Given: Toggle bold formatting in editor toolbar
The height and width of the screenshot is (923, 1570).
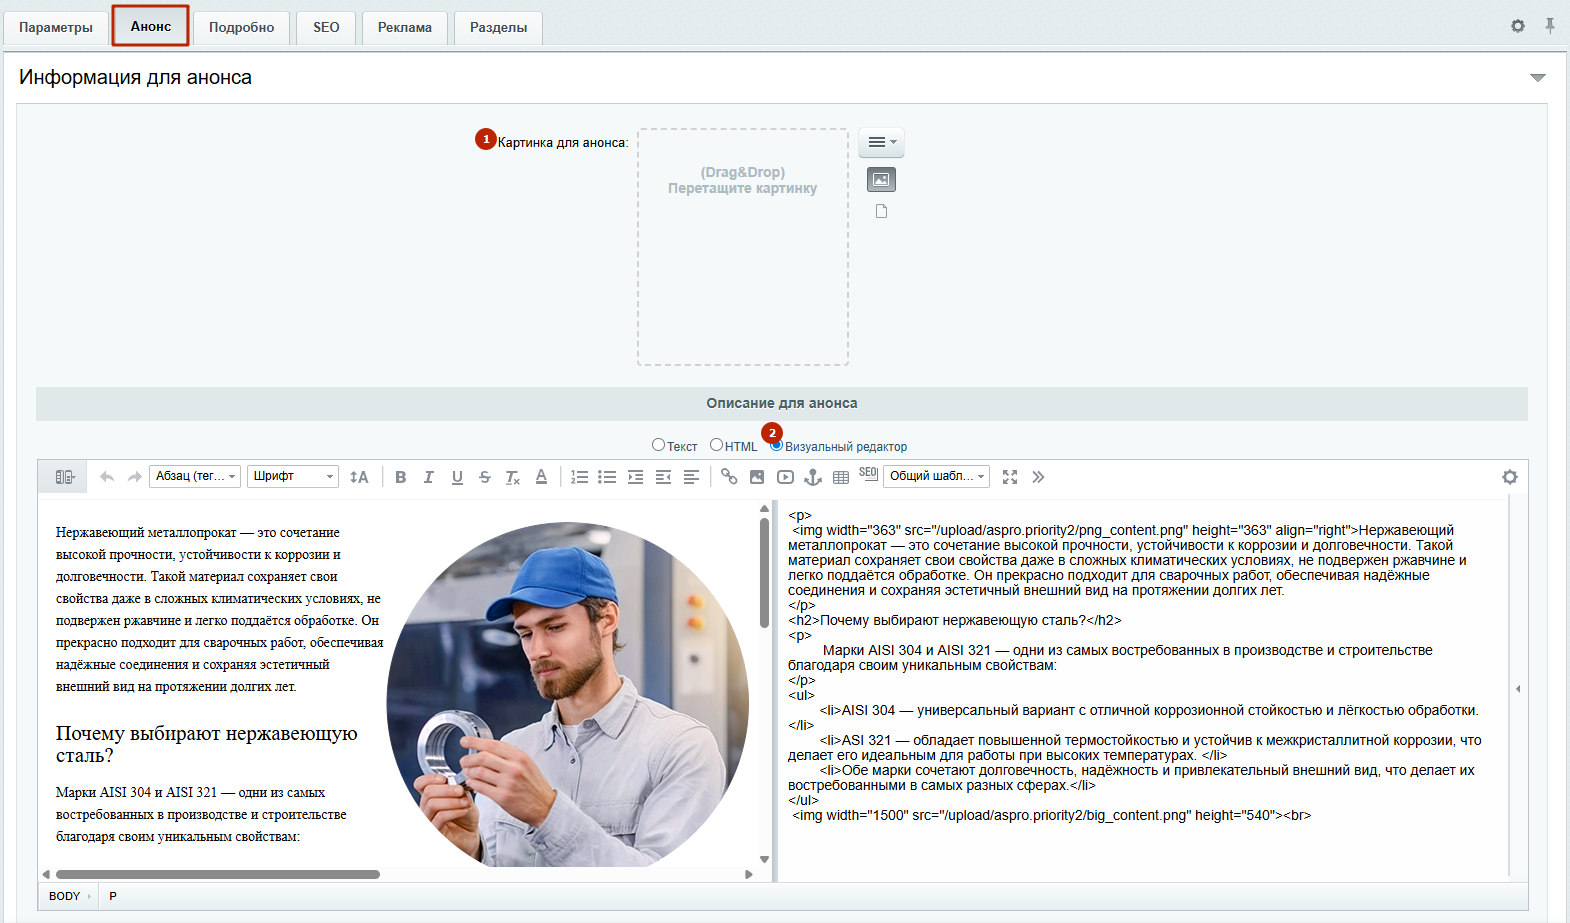Looking at the screenshot, I should tap(400, 477).
